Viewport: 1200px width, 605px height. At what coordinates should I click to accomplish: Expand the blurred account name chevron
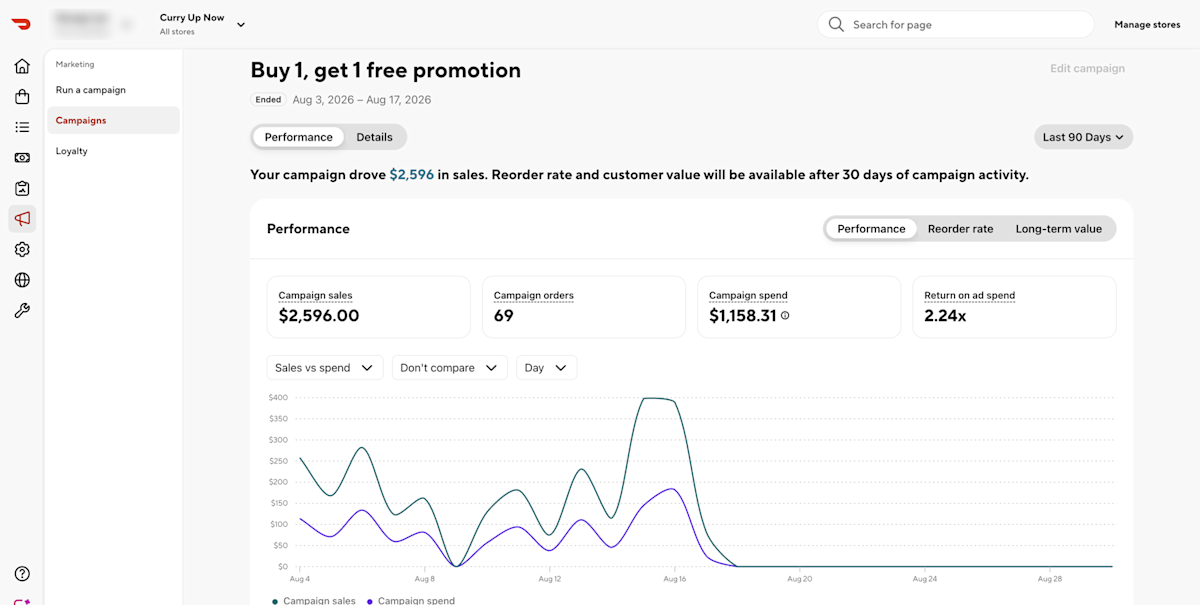coord(127,24)
